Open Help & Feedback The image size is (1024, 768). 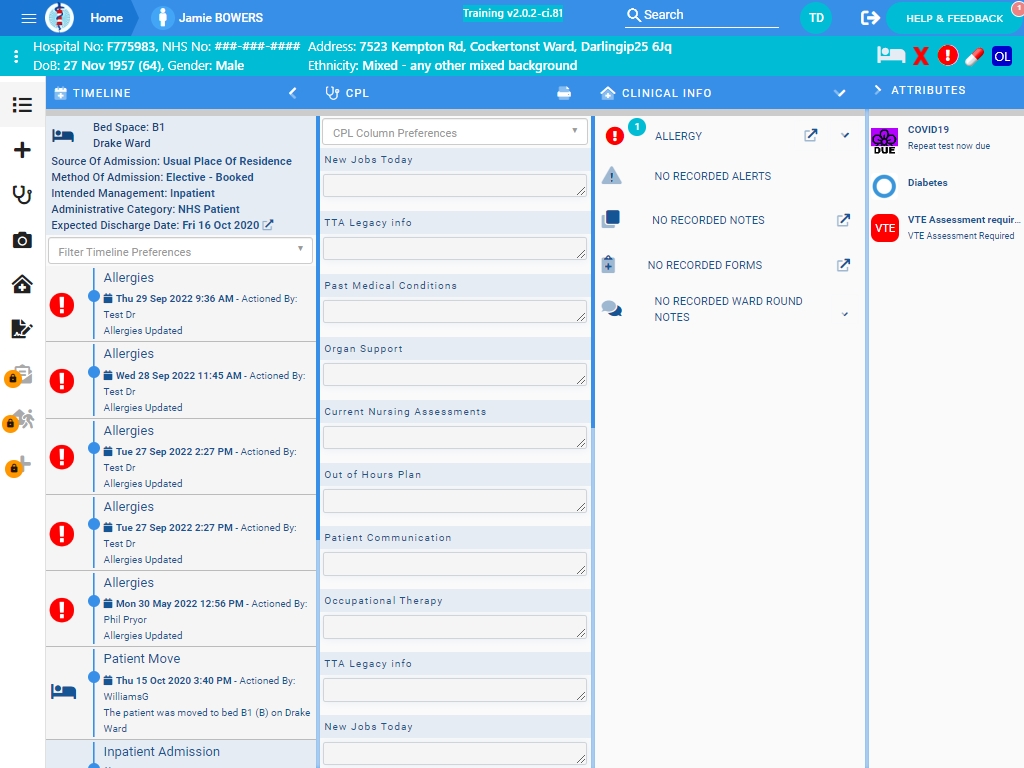coord(954,18)
